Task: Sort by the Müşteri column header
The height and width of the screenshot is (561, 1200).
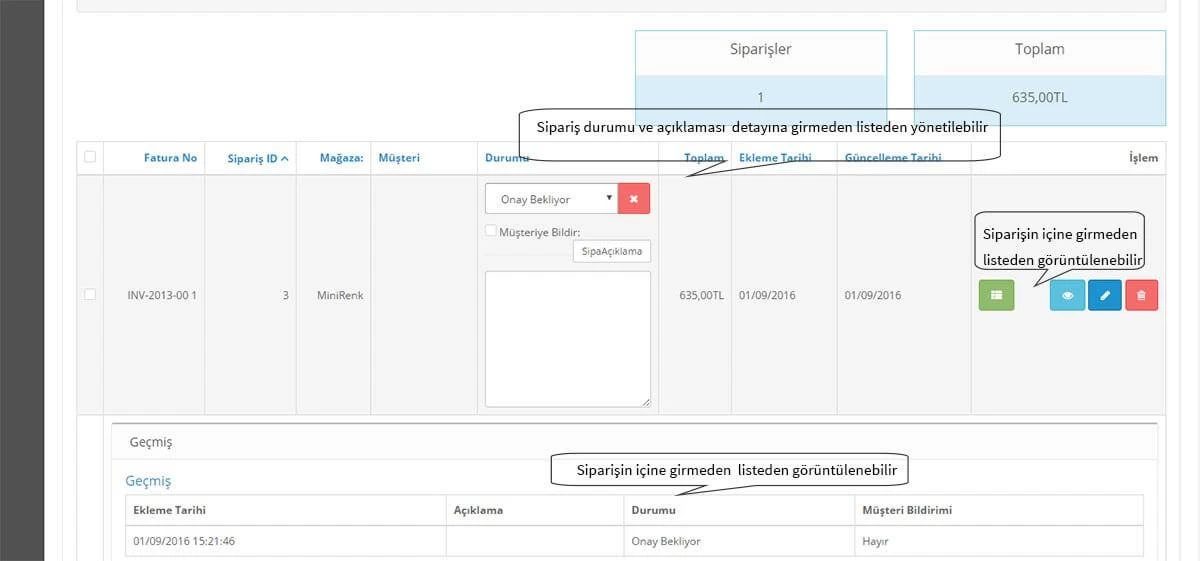Action: click(399, 158)
